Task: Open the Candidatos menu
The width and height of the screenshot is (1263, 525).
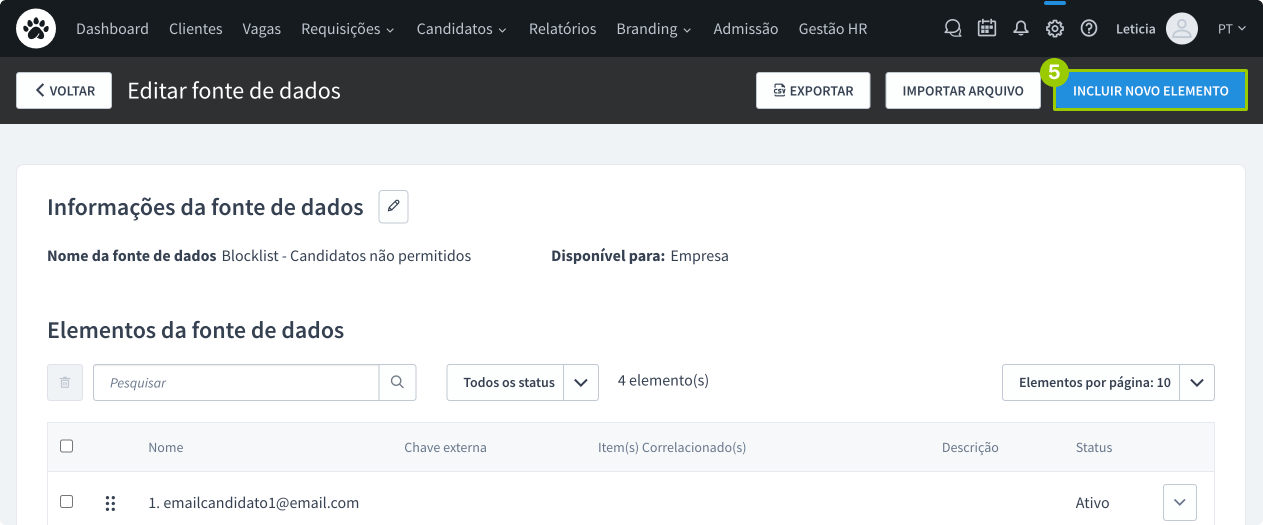Action: pos(461,29)
